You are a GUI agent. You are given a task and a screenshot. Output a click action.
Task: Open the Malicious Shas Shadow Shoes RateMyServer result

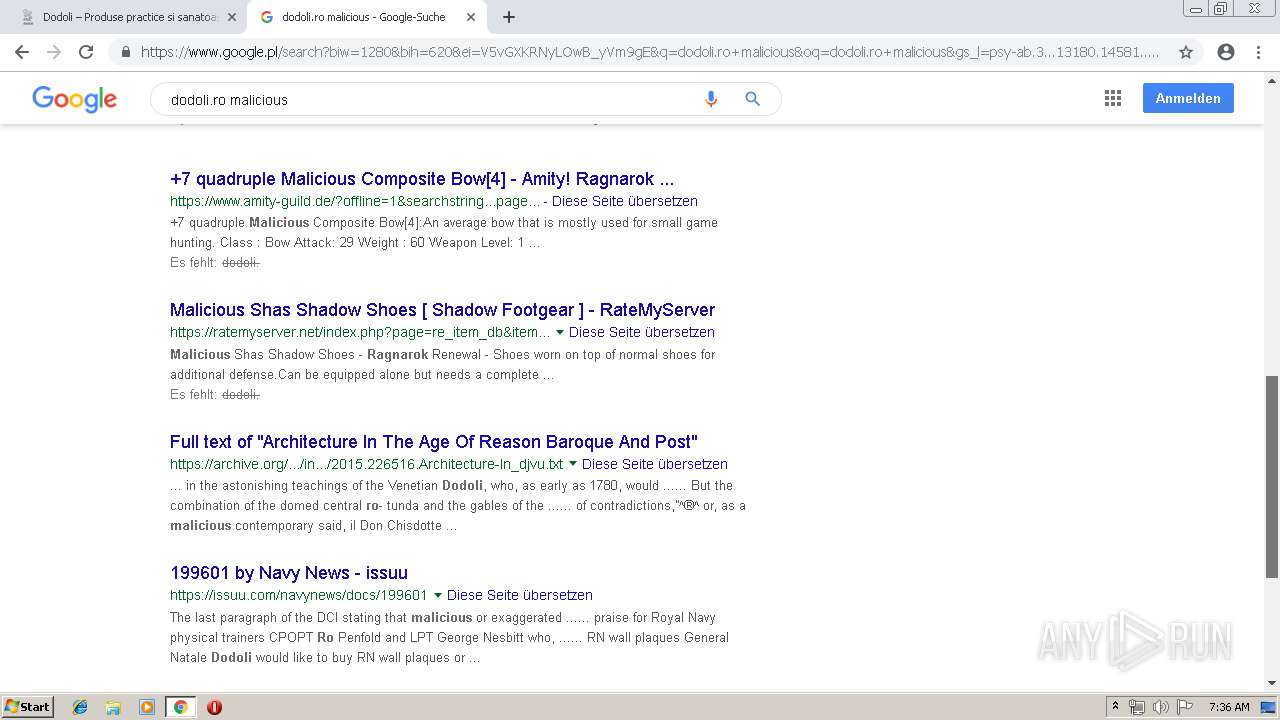tap(442, 310)
